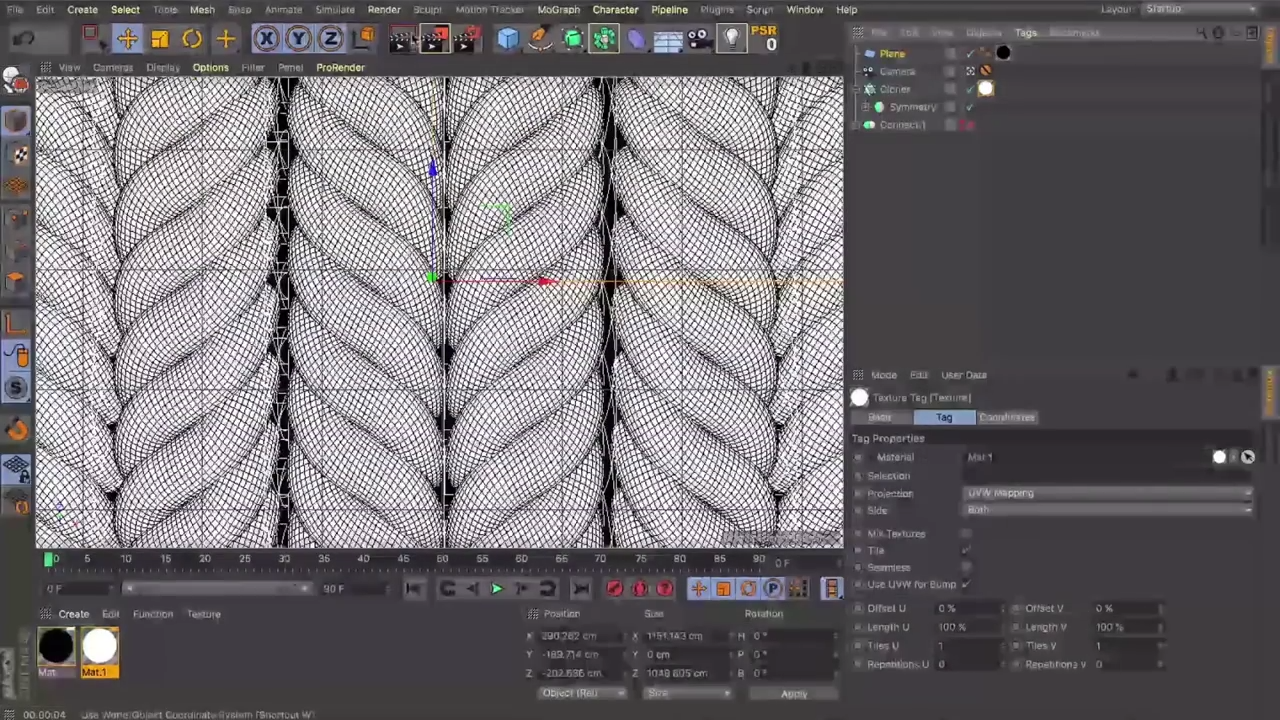This screenshot has width=1280, height=720.
Task: Select the Cube primitive icon in the toolbar
Action: pyautogui.click(x=508, y=38)
